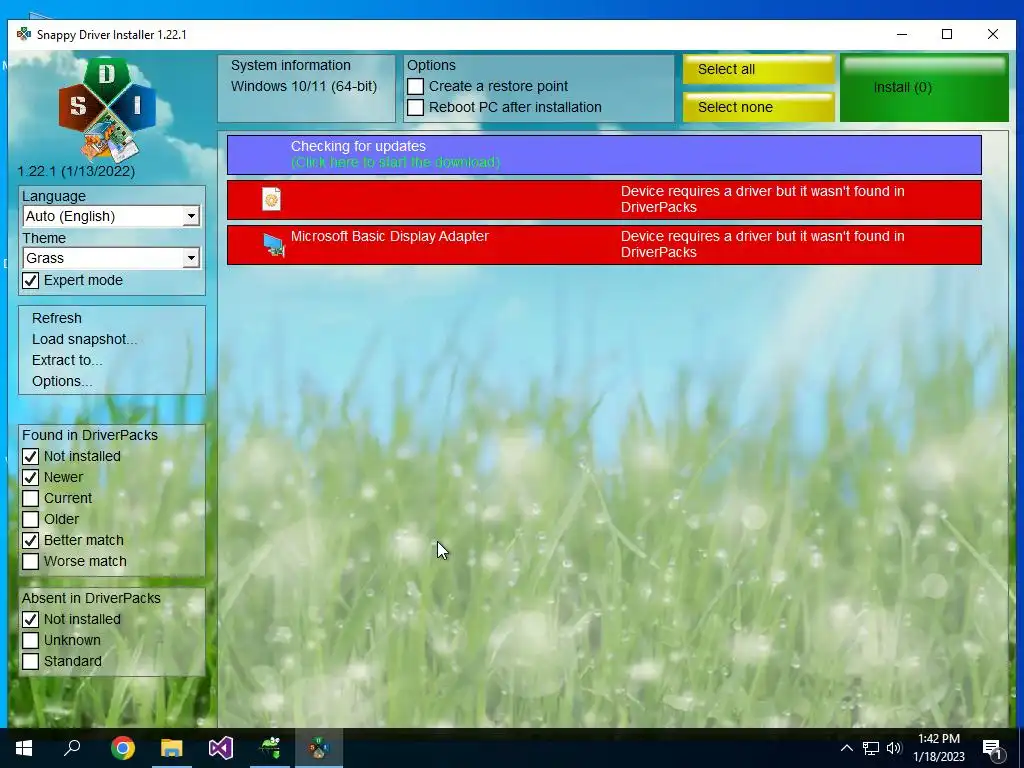Screen dimensions: 1024x768
Task: Click the System information panel
Action: point(306,88)
